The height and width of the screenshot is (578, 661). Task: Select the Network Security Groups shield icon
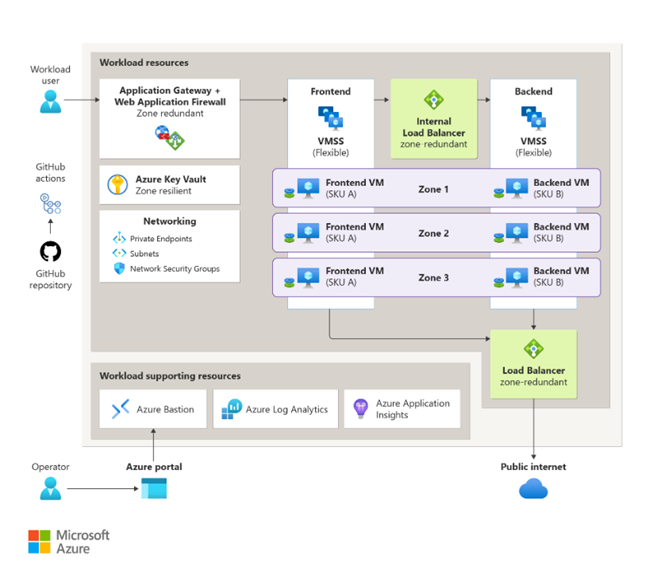[x=119, y=268]
